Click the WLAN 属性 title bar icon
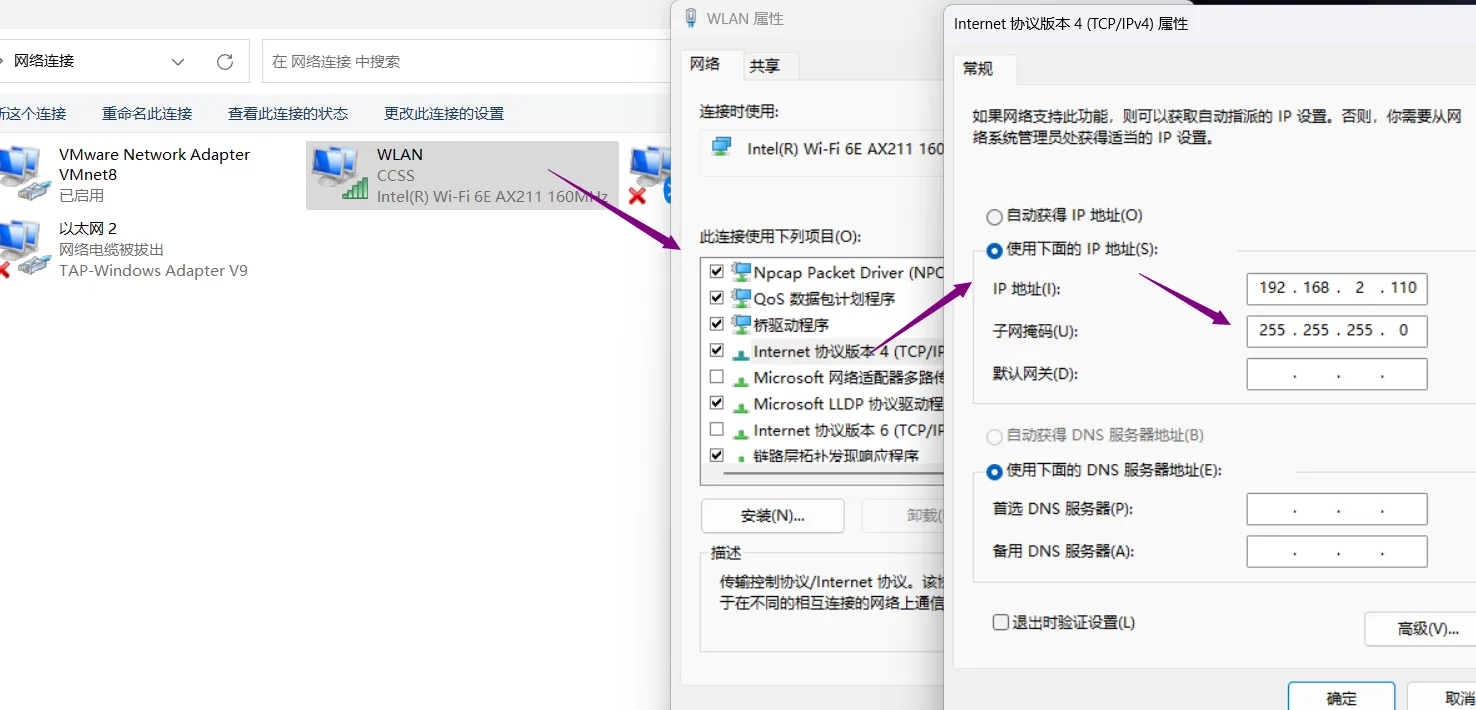The width and height of the screenshot is (1476, 710). tap(690, 18)
